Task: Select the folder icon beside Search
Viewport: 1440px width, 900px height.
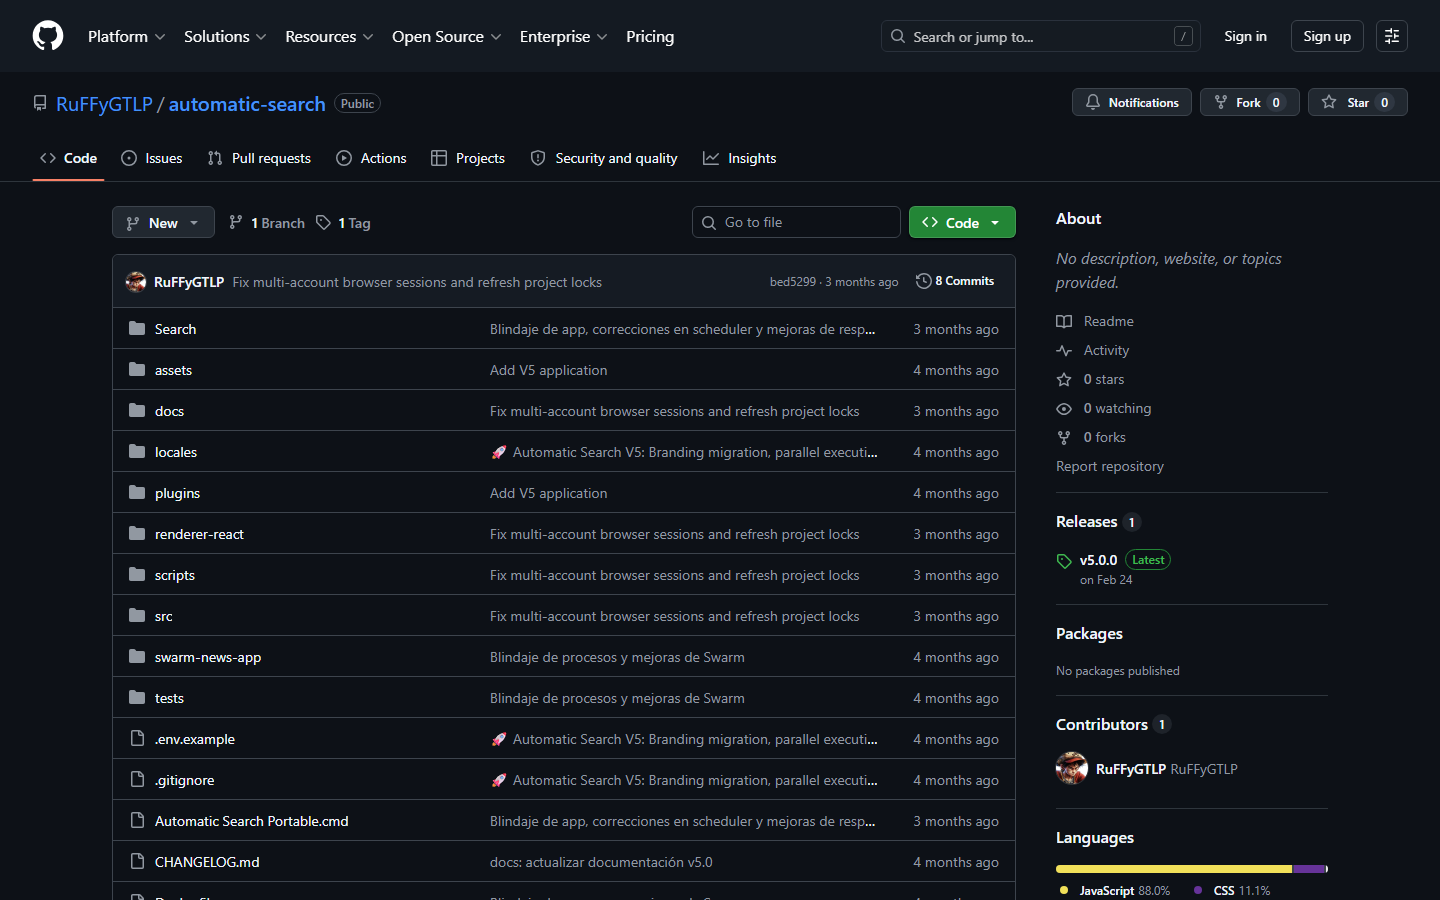Action: pyautogui.click(x=137, y=328)
